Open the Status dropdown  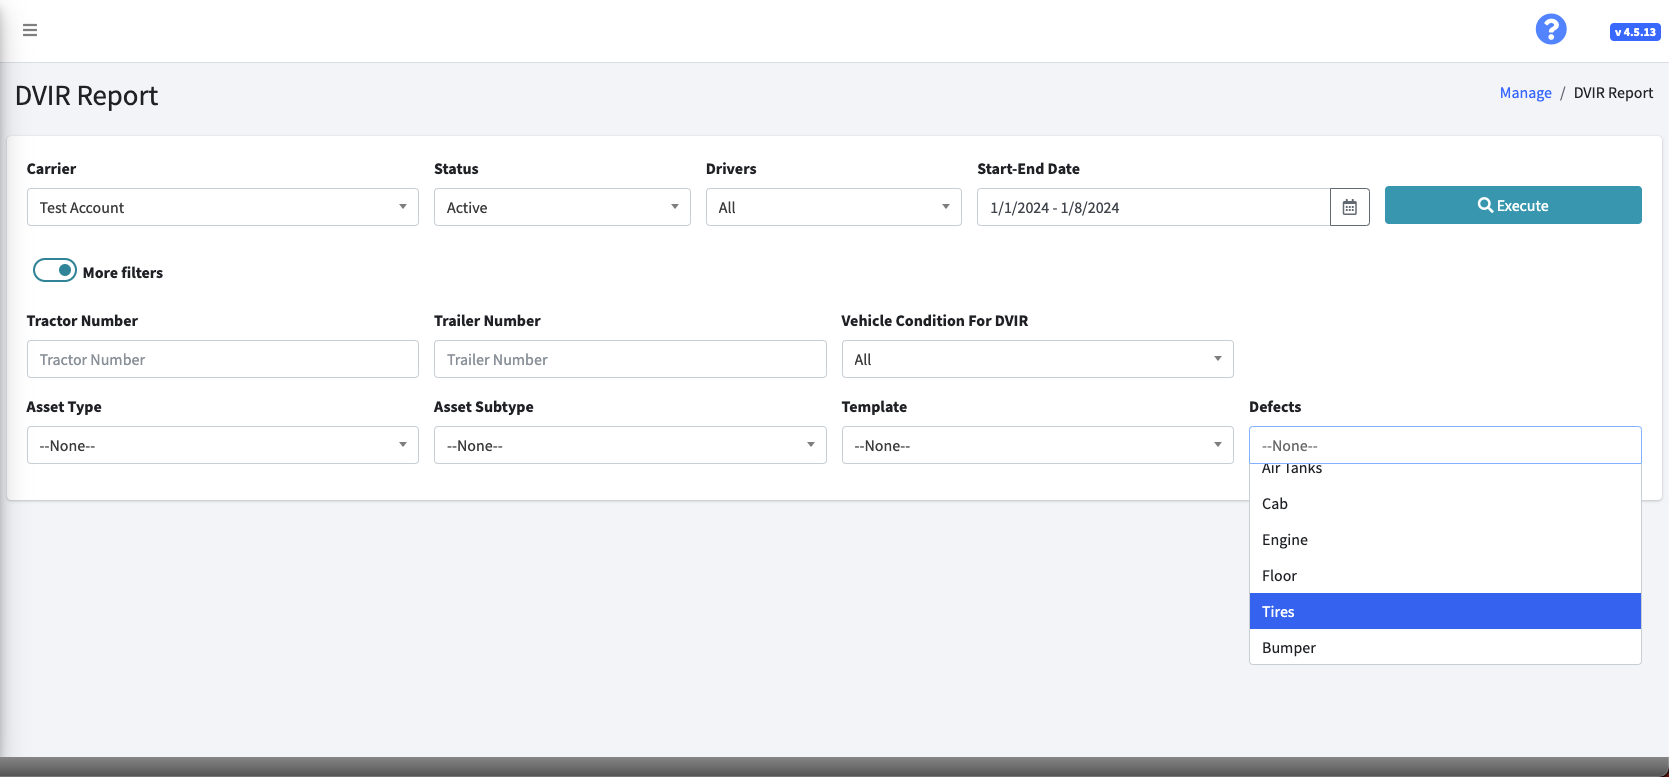click(x=562, y=207)
